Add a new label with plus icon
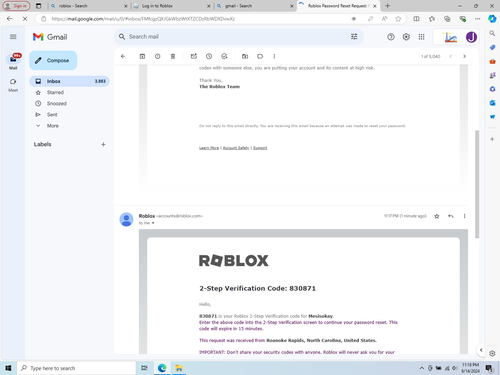Image resolution: width=500 pixels, height=375 pixels. point(103,144)
